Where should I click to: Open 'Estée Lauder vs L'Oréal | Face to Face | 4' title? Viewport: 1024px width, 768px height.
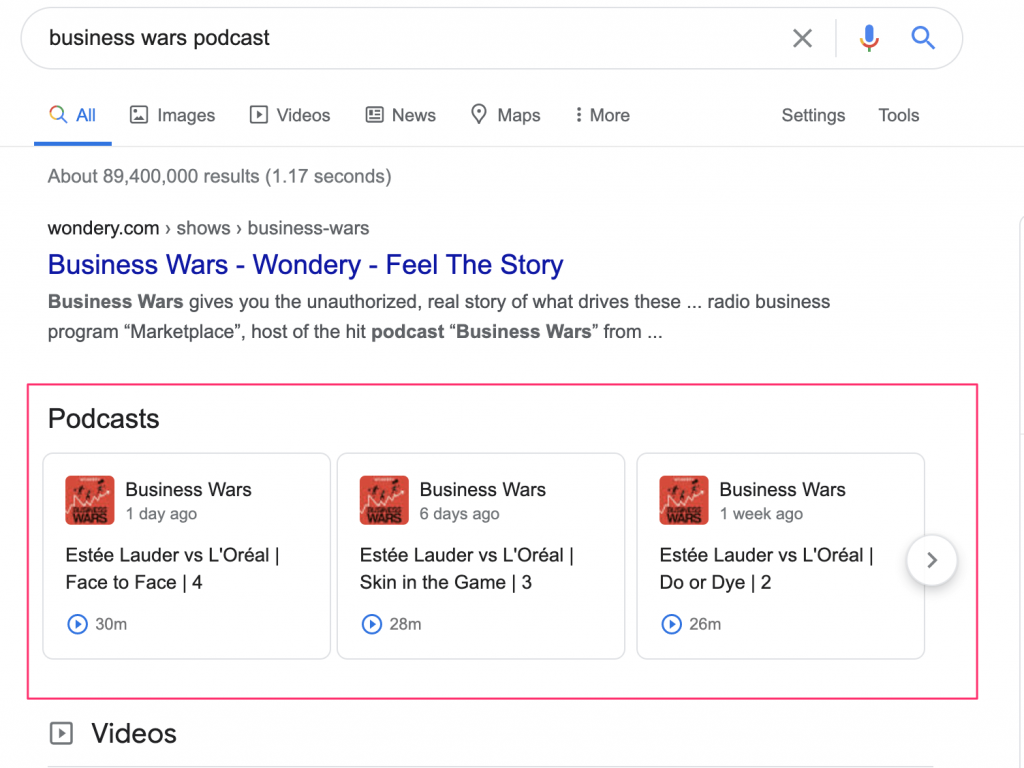click(x=172, y=568)
